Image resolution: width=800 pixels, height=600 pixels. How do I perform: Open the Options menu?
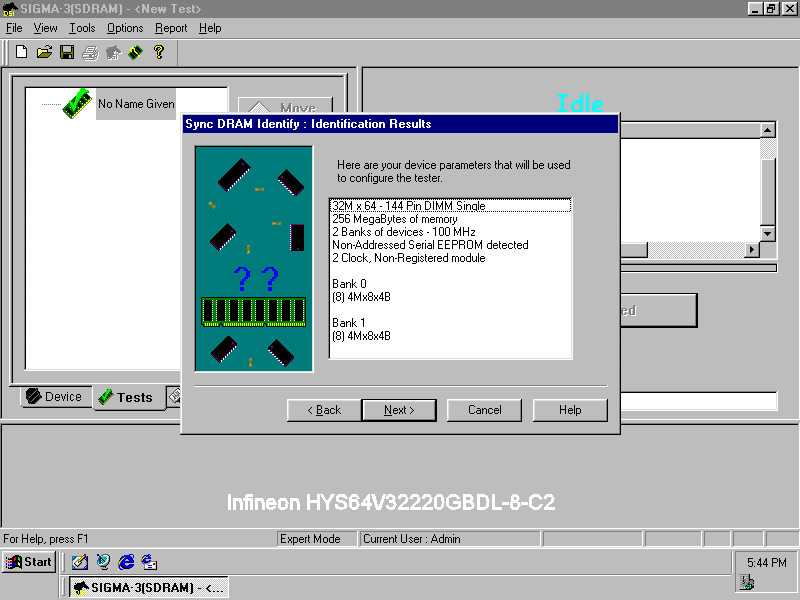click(x=124, y=28)
